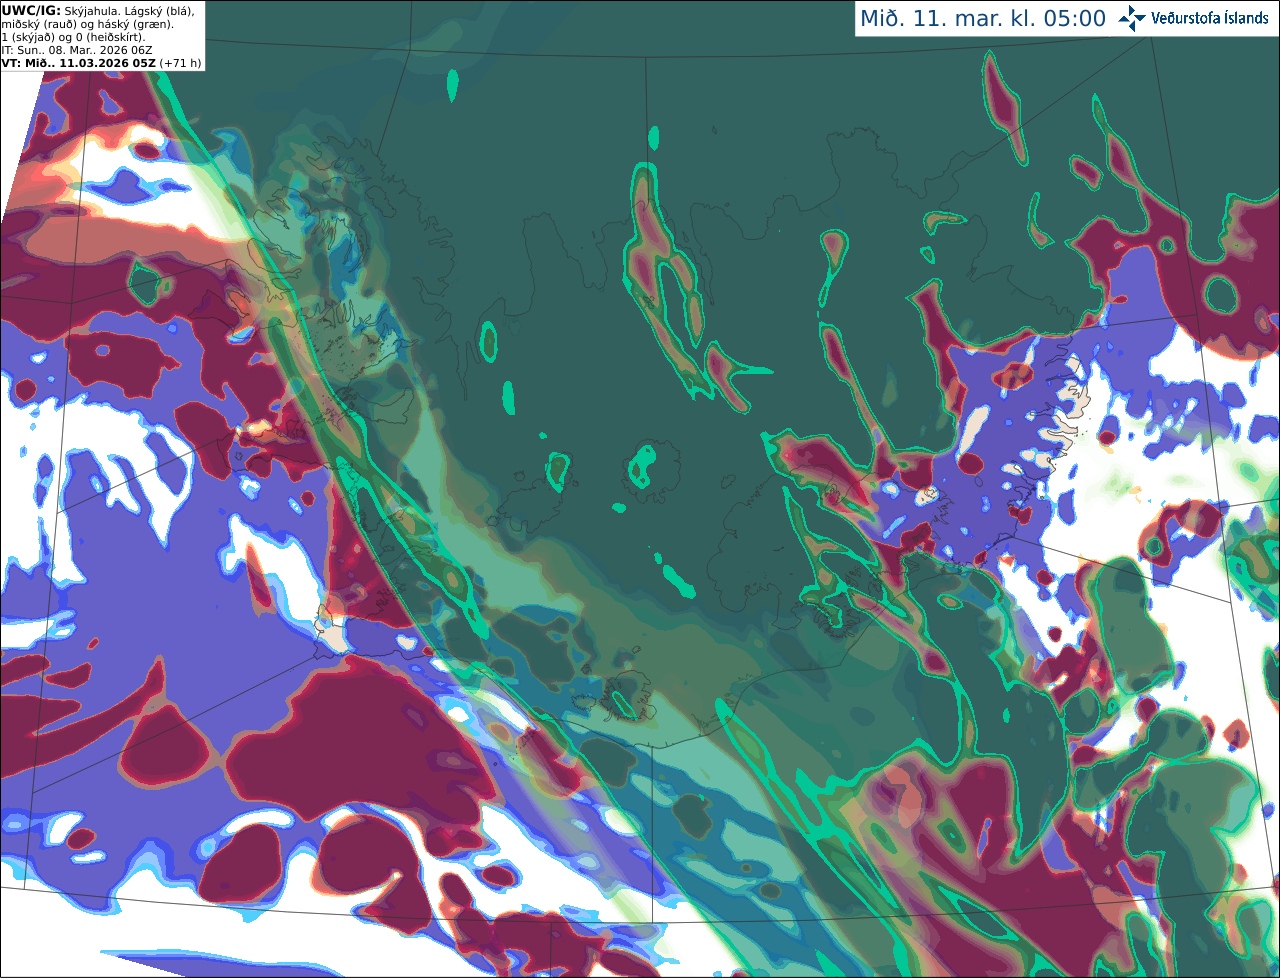
Task: Click the 'Veðurstofa Íslands' logo text
Action: 1210,18
